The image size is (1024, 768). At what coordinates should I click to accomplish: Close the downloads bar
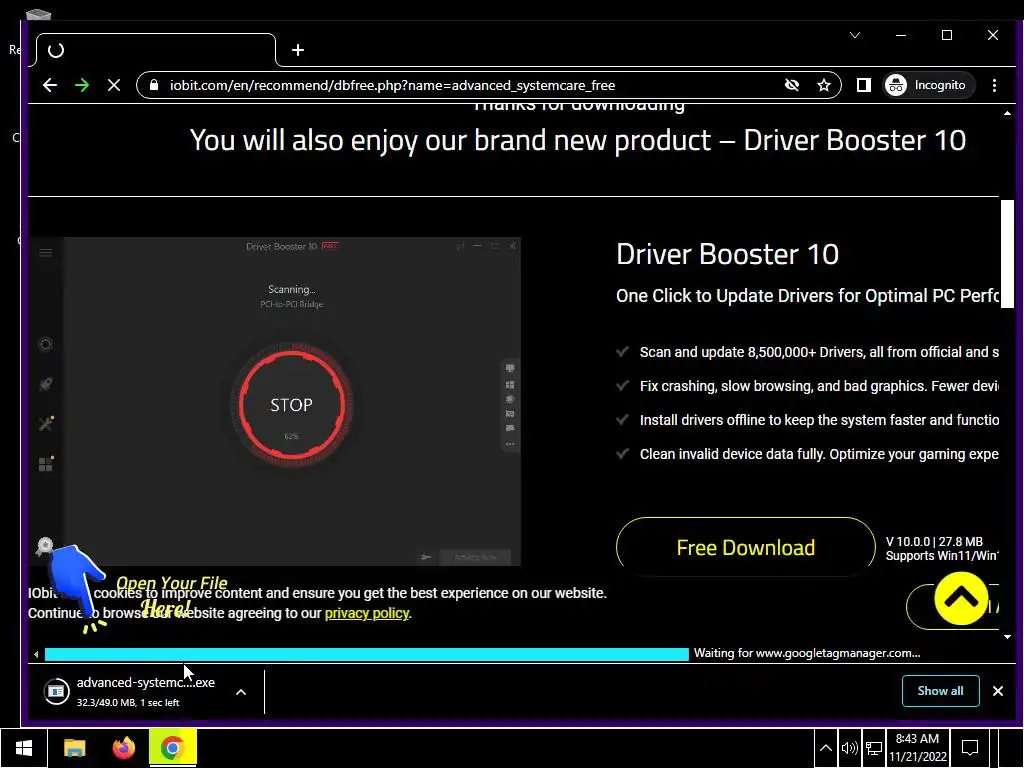point(998,691)
